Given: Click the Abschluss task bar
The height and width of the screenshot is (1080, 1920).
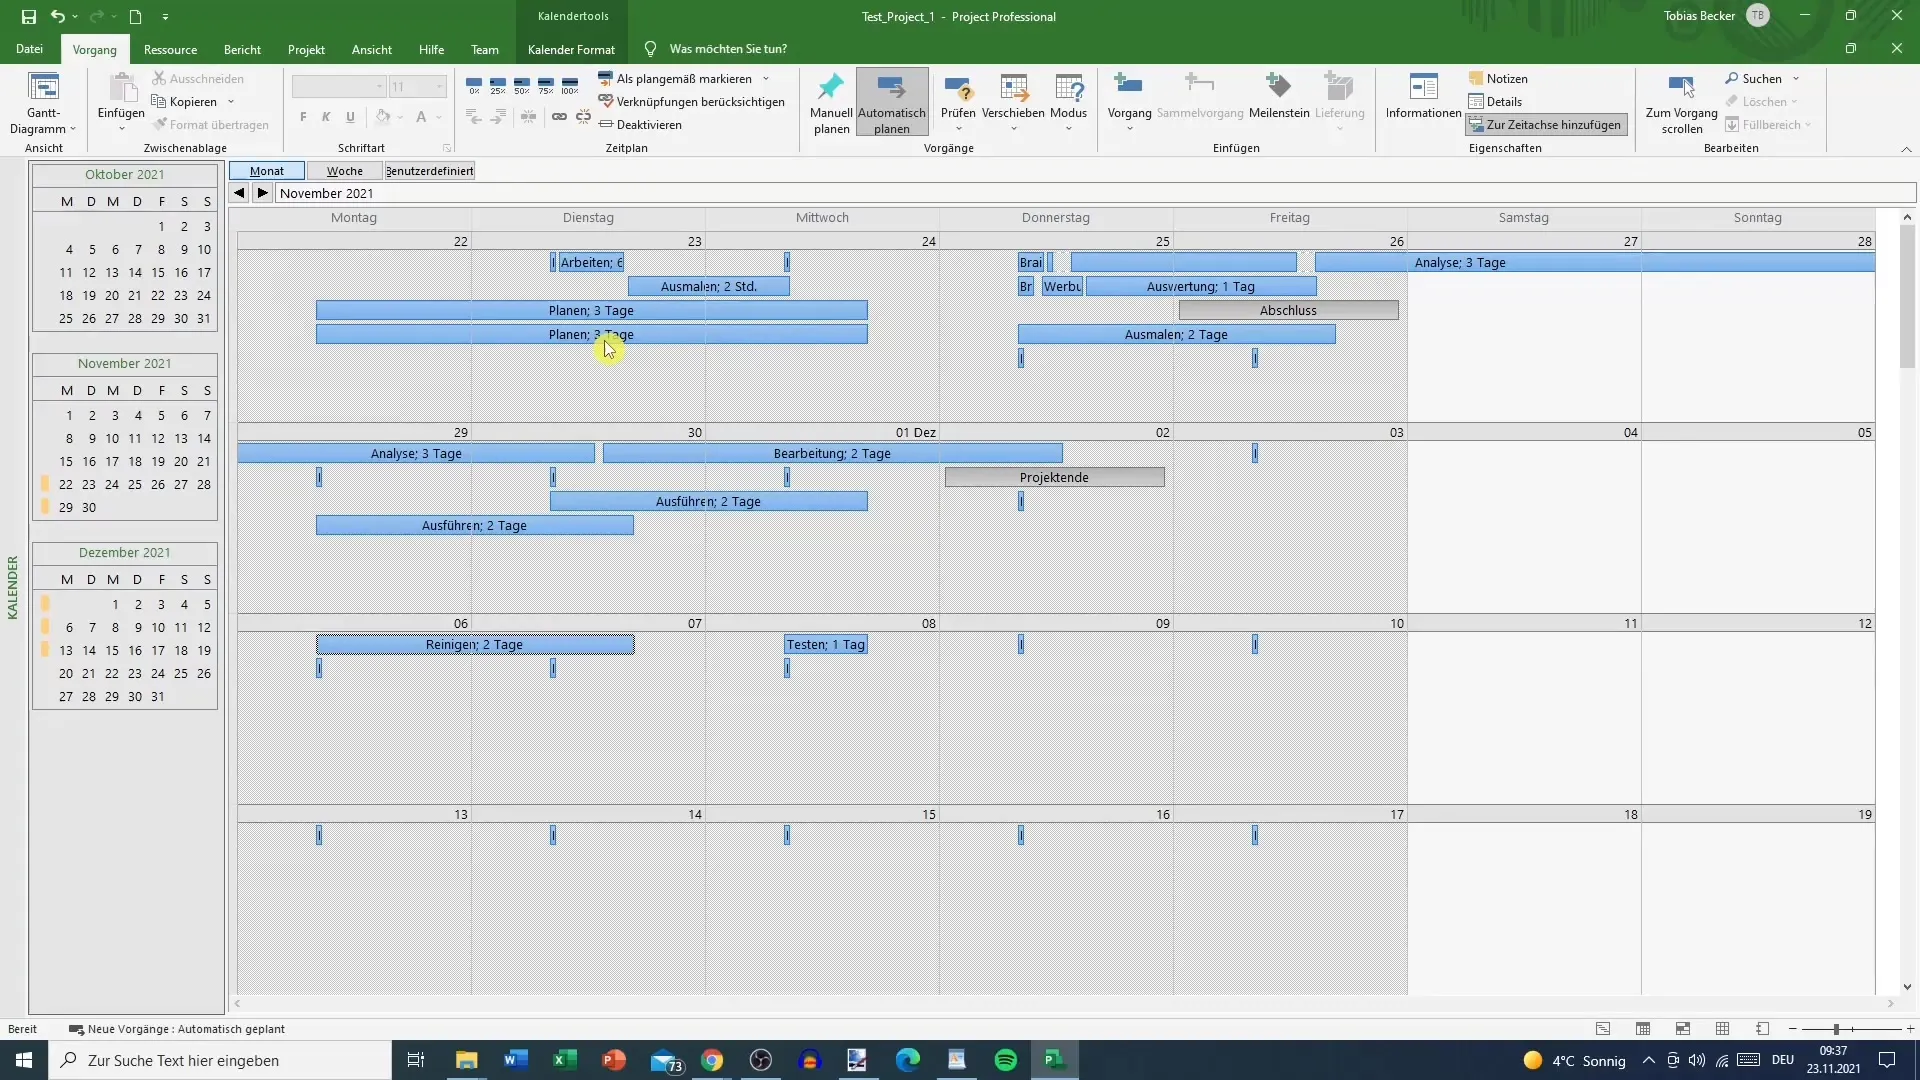Looking at the screenshot, I should [1288, 311].
